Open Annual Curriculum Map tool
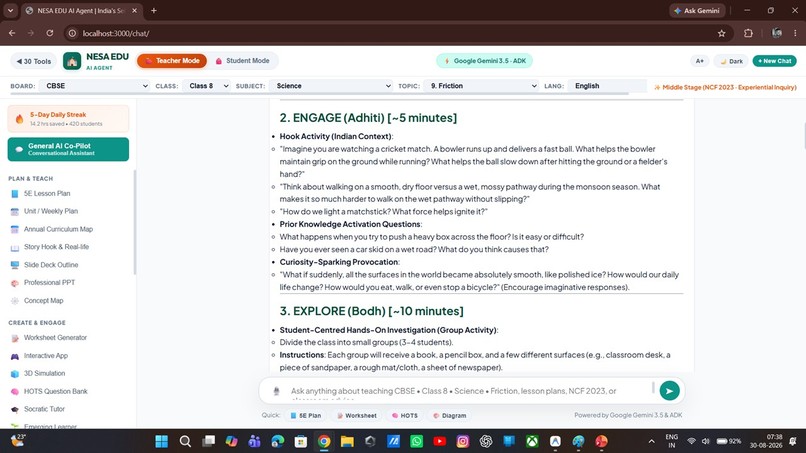 pos(58,229)
